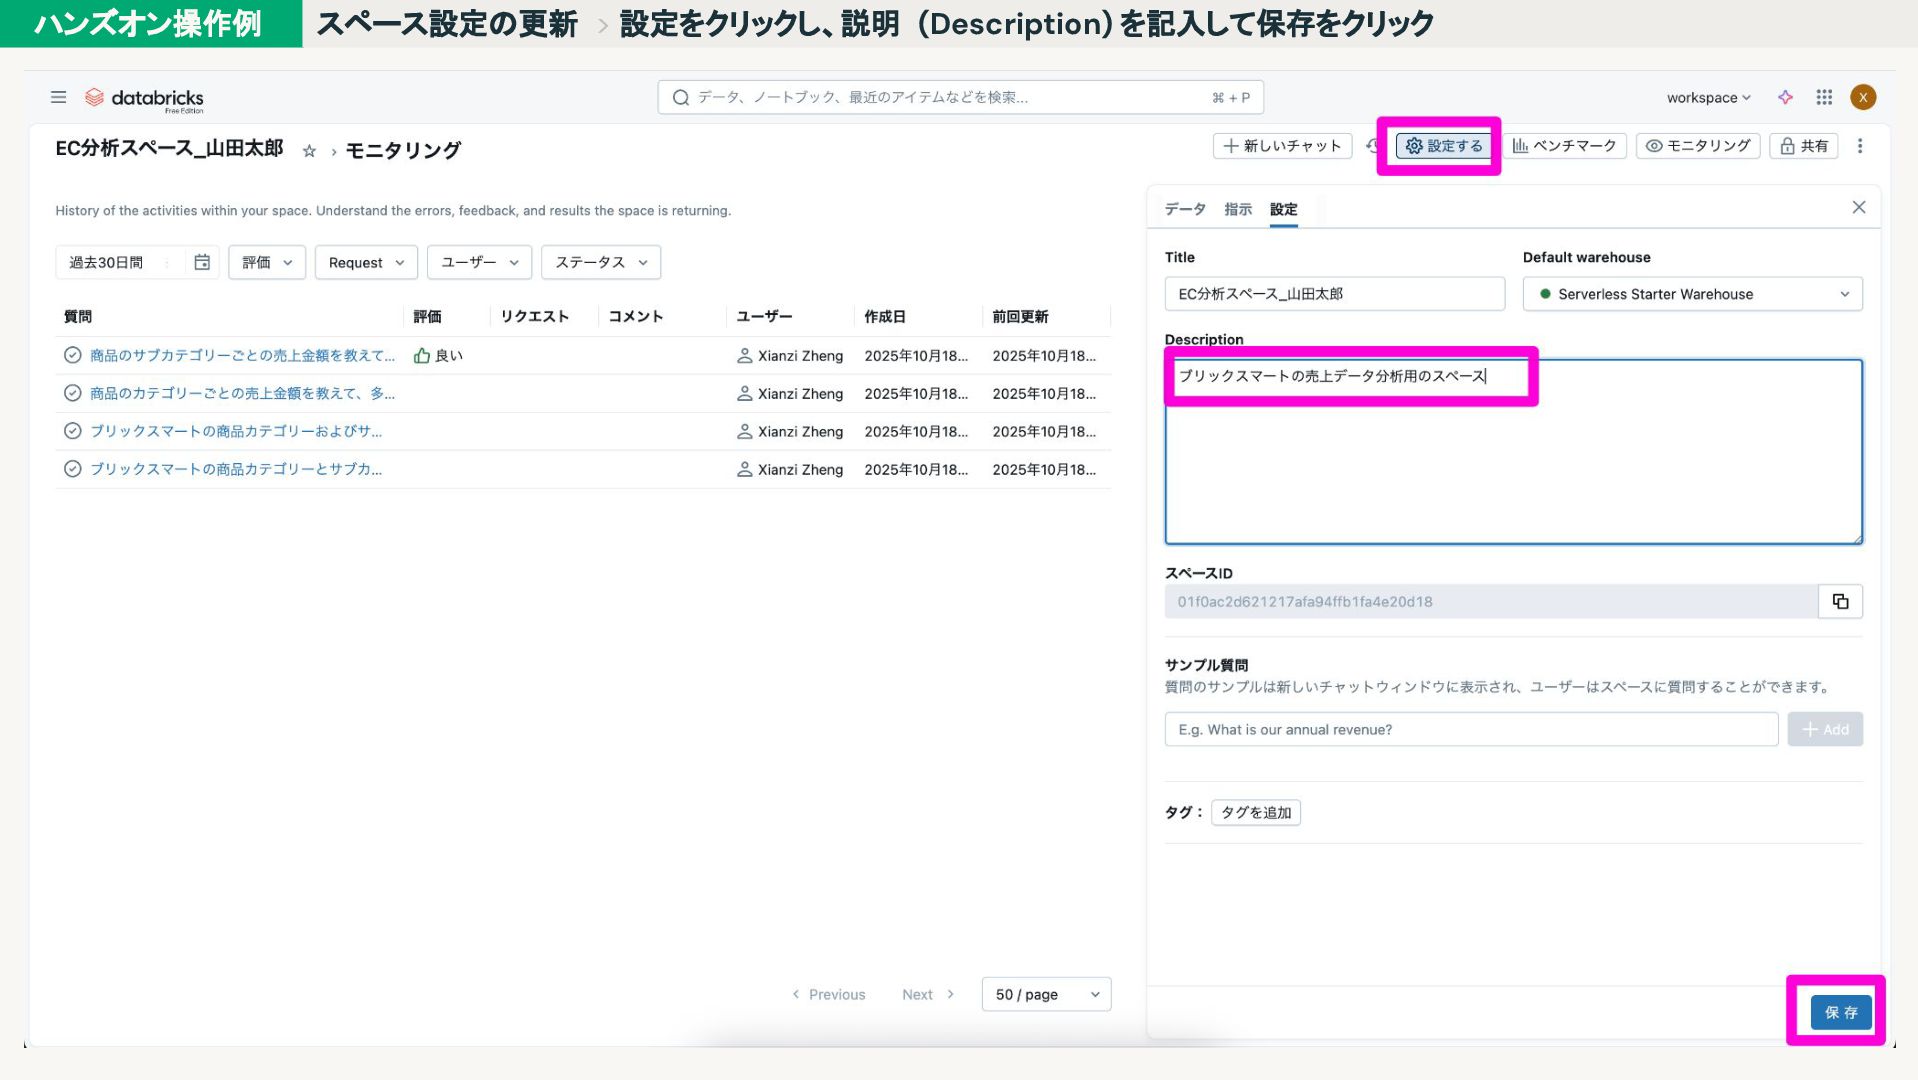Copy the space ID
1918x1080 pixels.
click(x=1840, y=601)
